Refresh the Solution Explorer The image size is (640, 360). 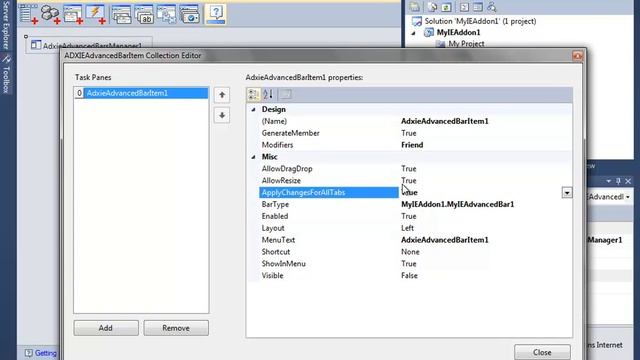pyautogui.click(x=447, y=7)
